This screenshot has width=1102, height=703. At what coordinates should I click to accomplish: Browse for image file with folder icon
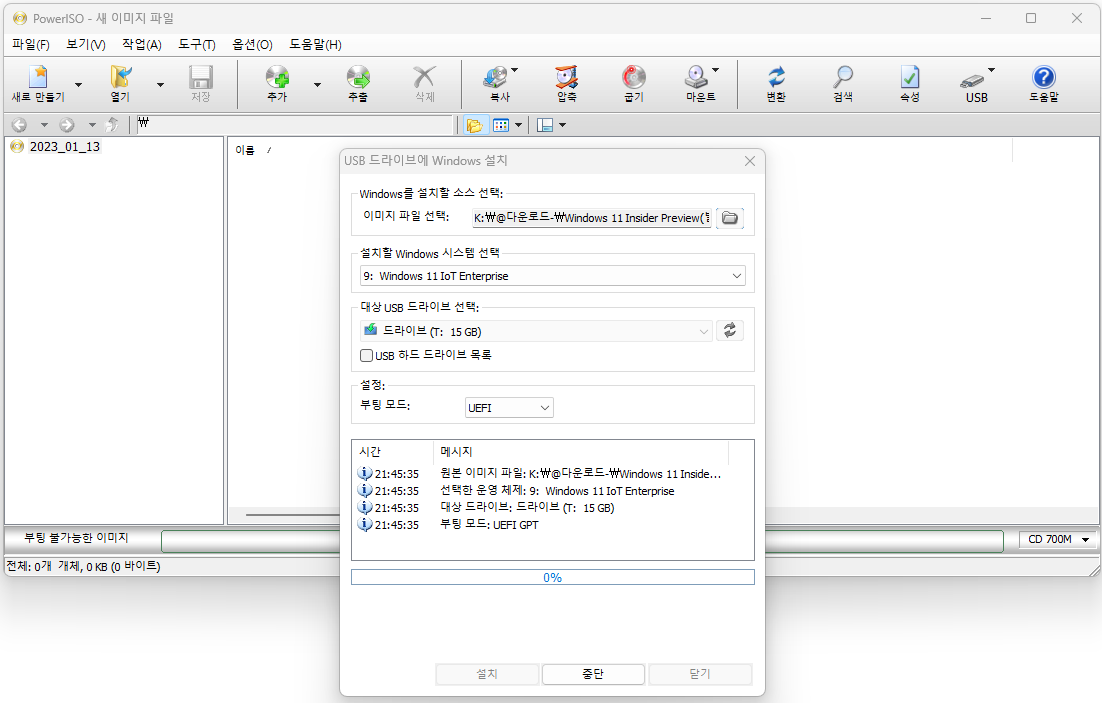[730, 218]
